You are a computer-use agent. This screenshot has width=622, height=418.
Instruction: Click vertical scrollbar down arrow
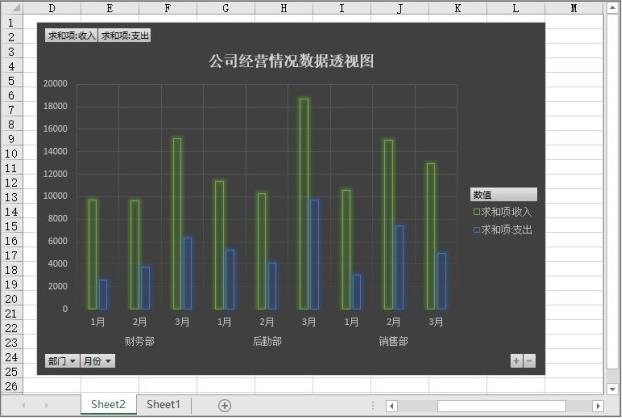click(x=612, y=389)
